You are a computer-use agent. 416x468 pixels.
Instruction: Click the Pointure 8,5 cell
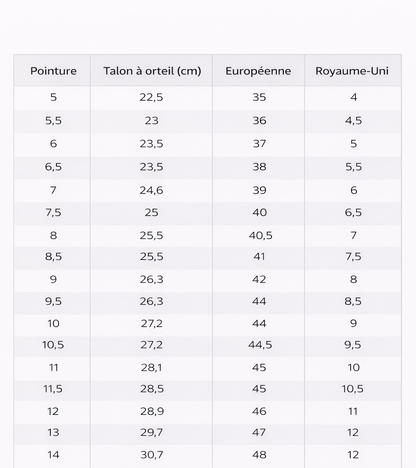pos(53,257)
